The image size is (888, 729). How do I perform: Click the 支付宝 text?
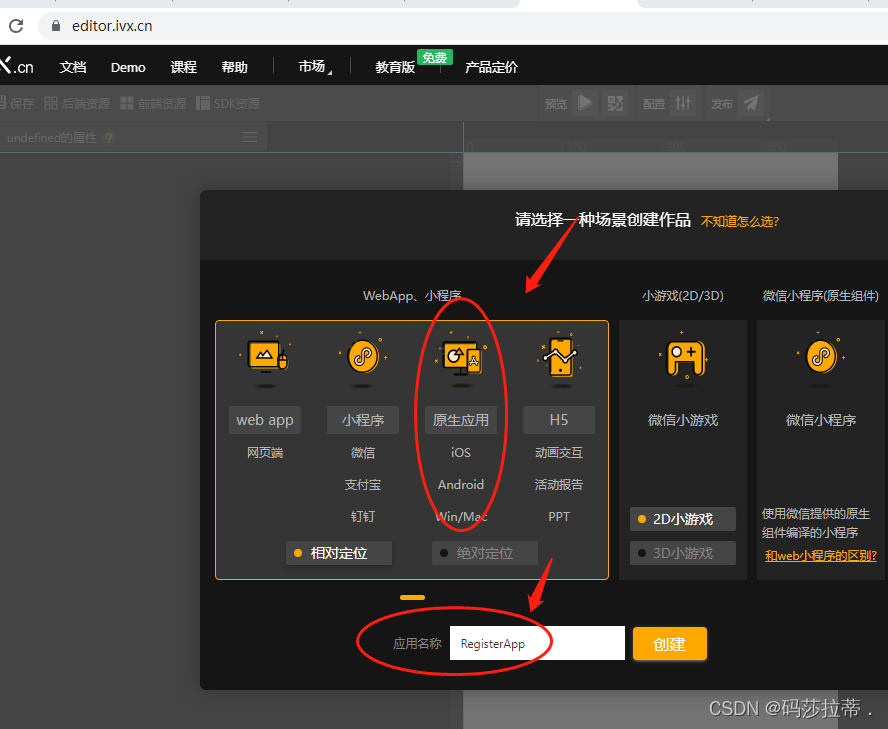362,485
